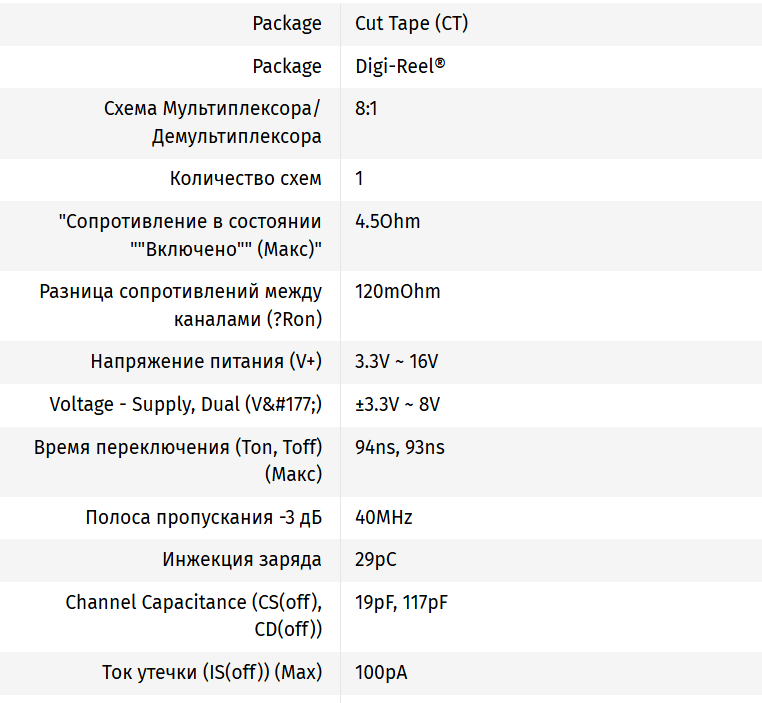Select the "3.3V ~ 16V" supply value
762x703 pixels.
point(397,361)
